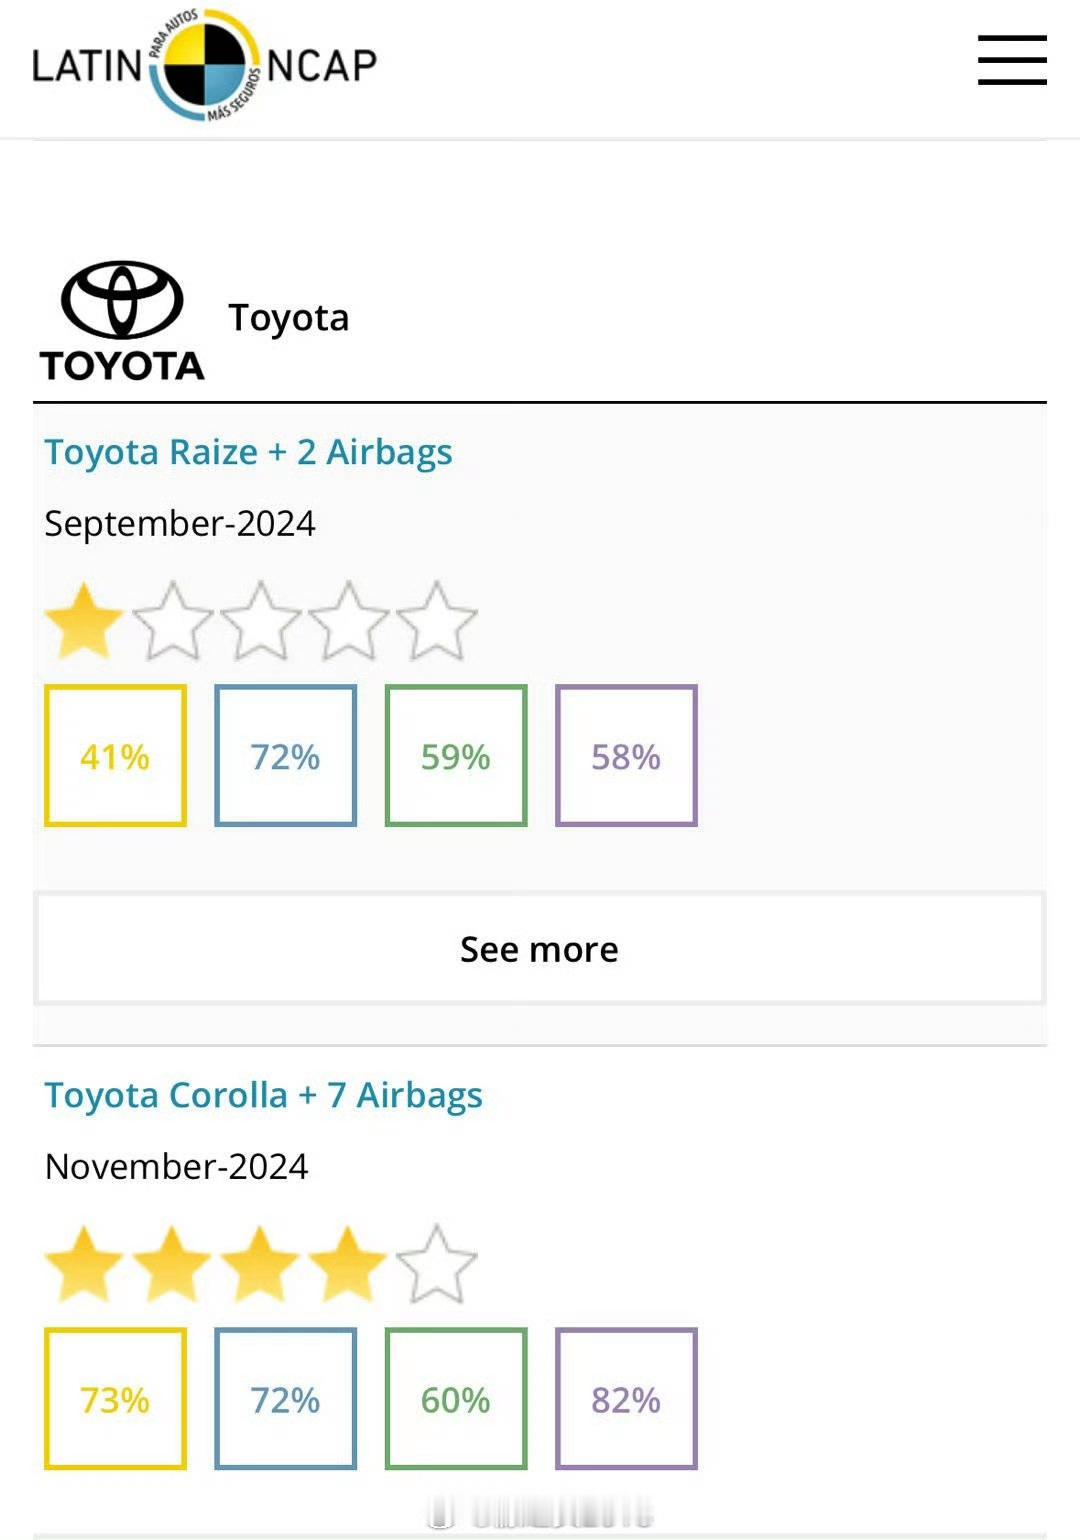Select Raize yellow 41% score box
This screenshot has width=1080, height=1540.
115,756
